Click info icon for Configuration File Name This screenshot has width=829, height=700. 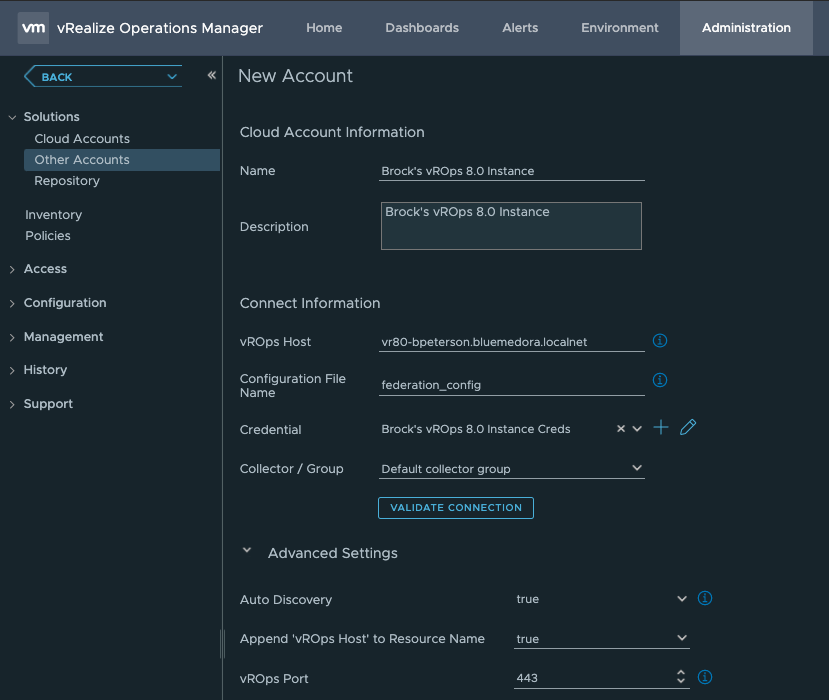(660, 380)
